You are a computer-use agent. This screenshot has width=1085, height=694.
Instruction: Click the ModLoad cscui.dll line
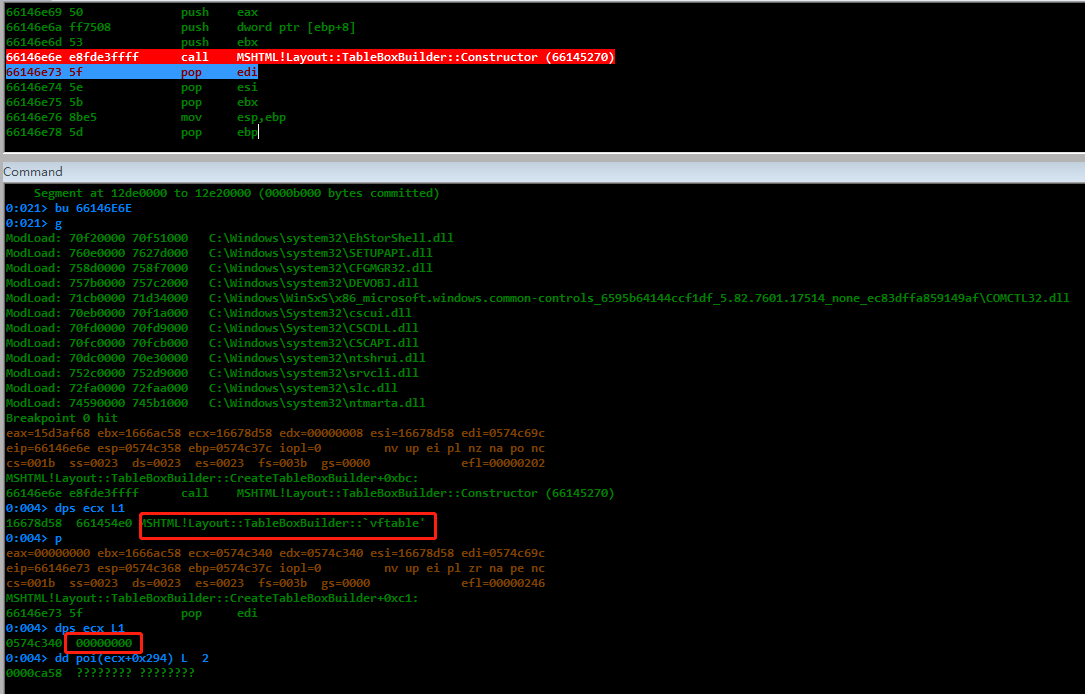[209, 313]
